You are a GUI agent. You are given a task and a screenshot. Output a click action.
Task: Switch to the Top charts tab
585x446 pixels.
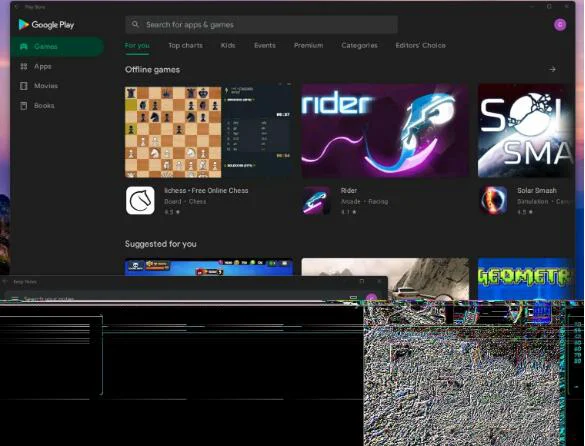185,46
